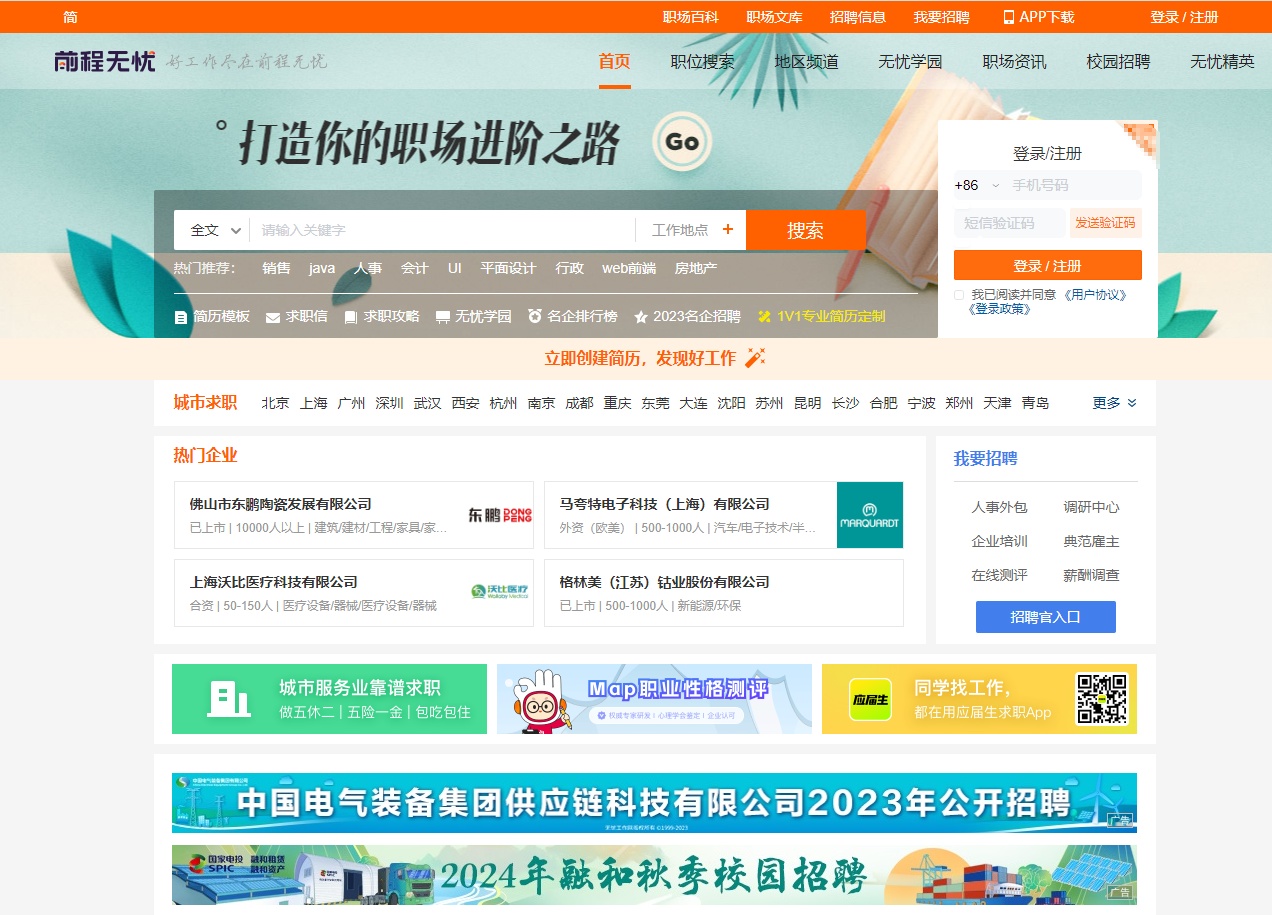The image size is (1272, 915).
Task: Expand the 更多 cities list
Action: tap(1114, 403)
